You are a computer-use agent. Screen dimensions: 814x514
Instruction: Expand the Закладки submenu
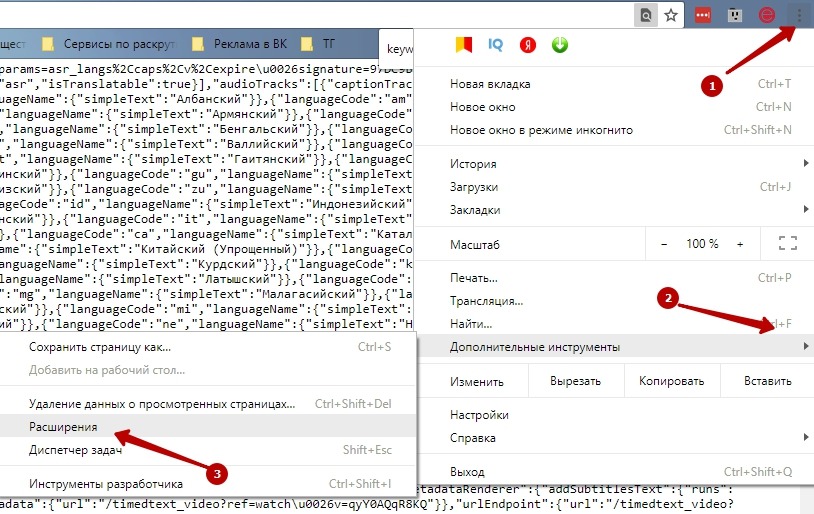(615, 210)
